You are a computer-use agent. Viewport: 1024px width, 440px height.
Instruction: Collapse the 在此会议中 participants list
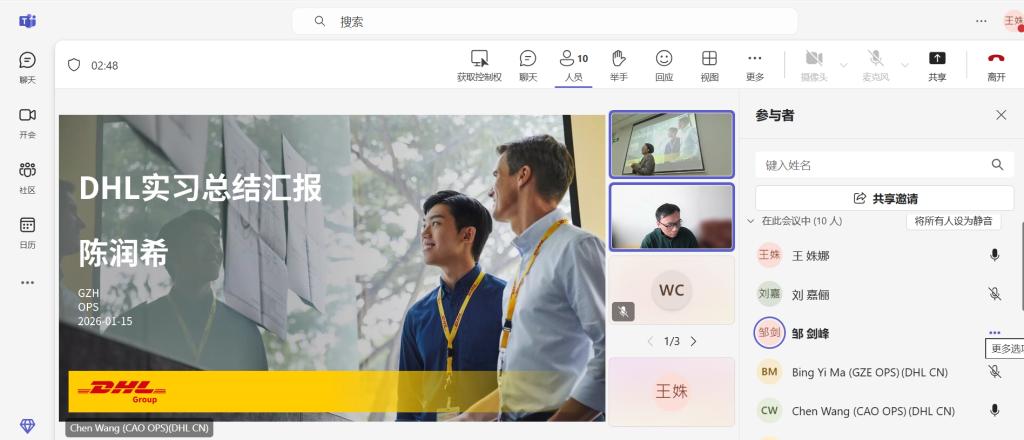point(751,221)
